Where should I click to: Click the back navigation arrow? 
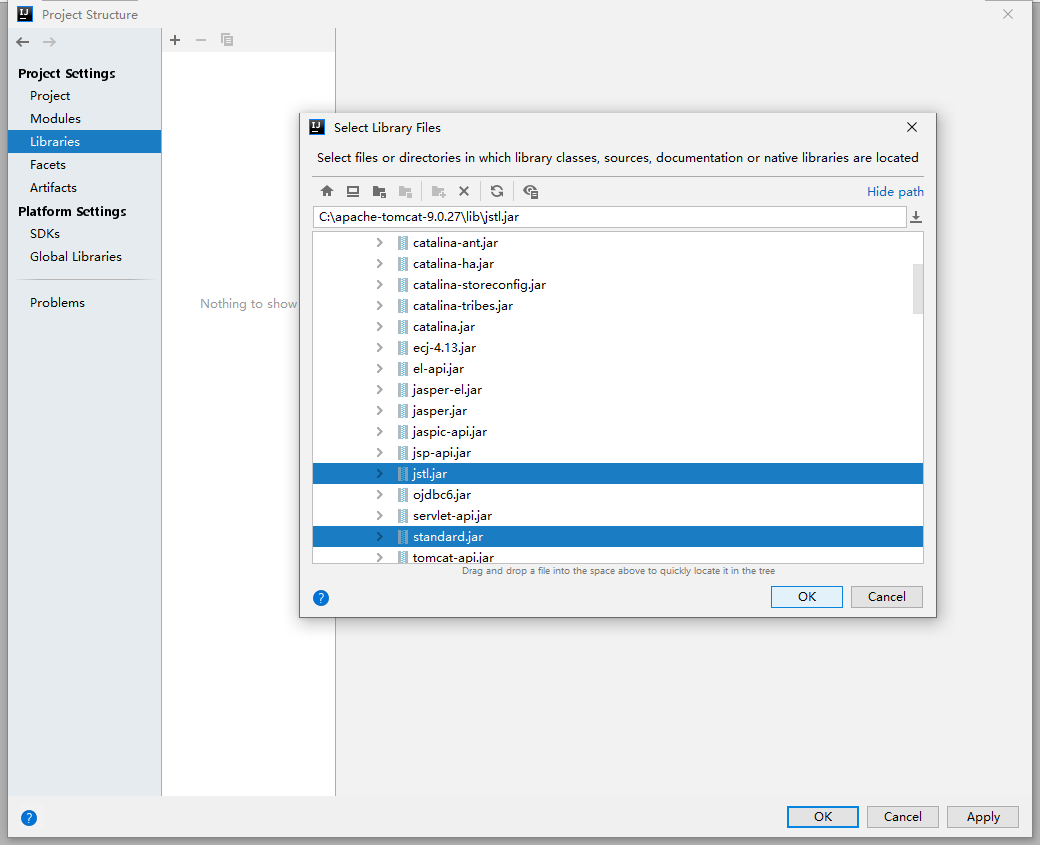coord(22,42)
